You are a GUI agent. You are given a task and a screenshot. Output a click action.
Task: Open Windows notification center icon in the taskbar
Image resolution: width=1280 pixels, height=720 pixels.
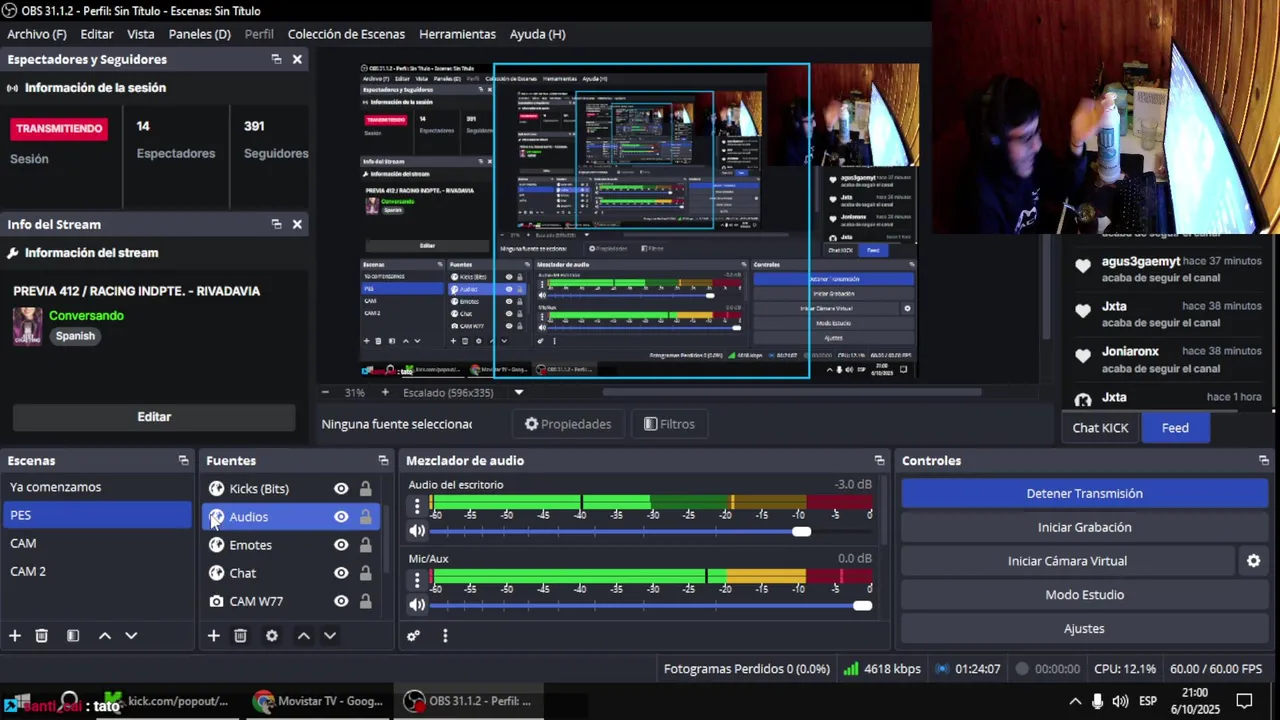click(1244, 701)
